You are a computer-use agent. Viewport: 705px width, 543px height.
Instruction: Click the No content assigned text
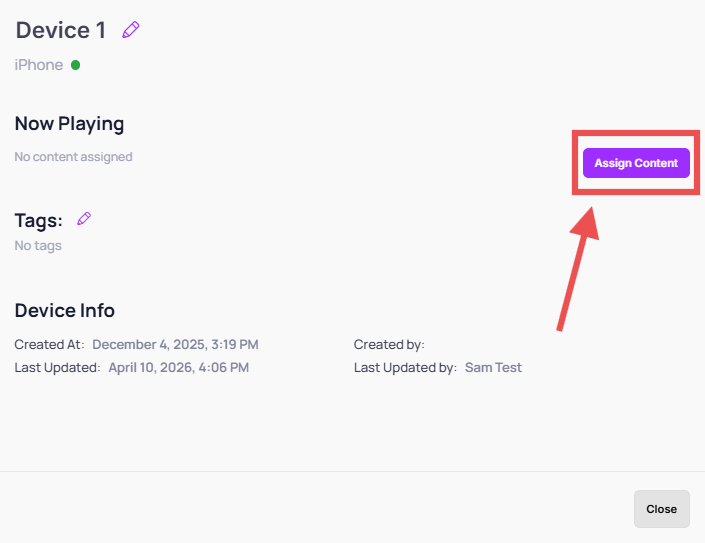point(73,157)
